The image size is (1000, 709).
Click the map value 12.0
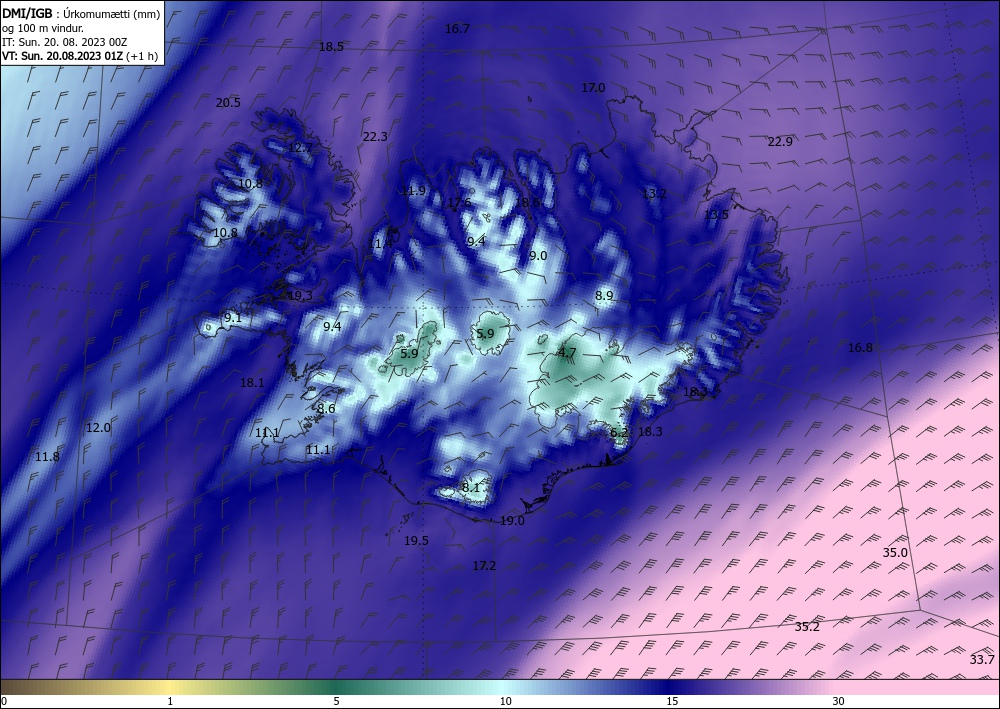98,428
